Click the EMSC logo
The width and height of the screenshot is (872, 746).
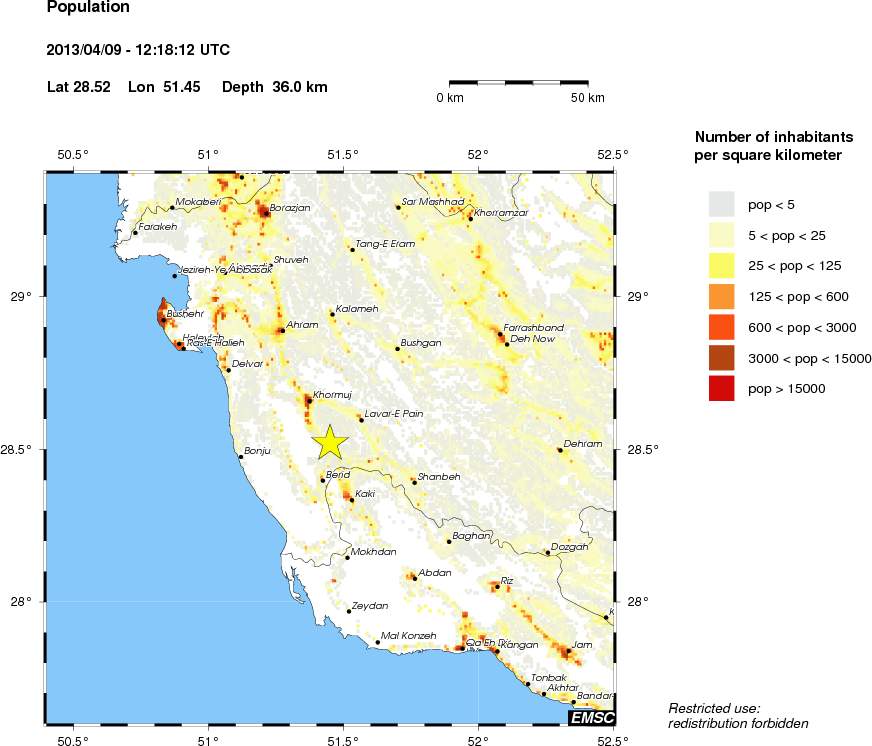(591, 717)
